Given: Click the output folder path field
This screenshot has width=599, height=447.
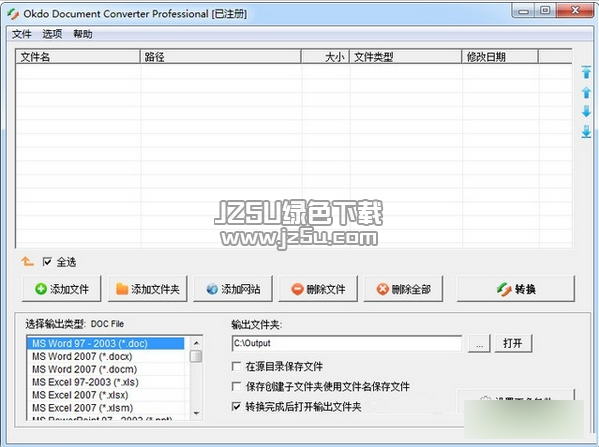Looking at the screenshot, I should (346, 343).
